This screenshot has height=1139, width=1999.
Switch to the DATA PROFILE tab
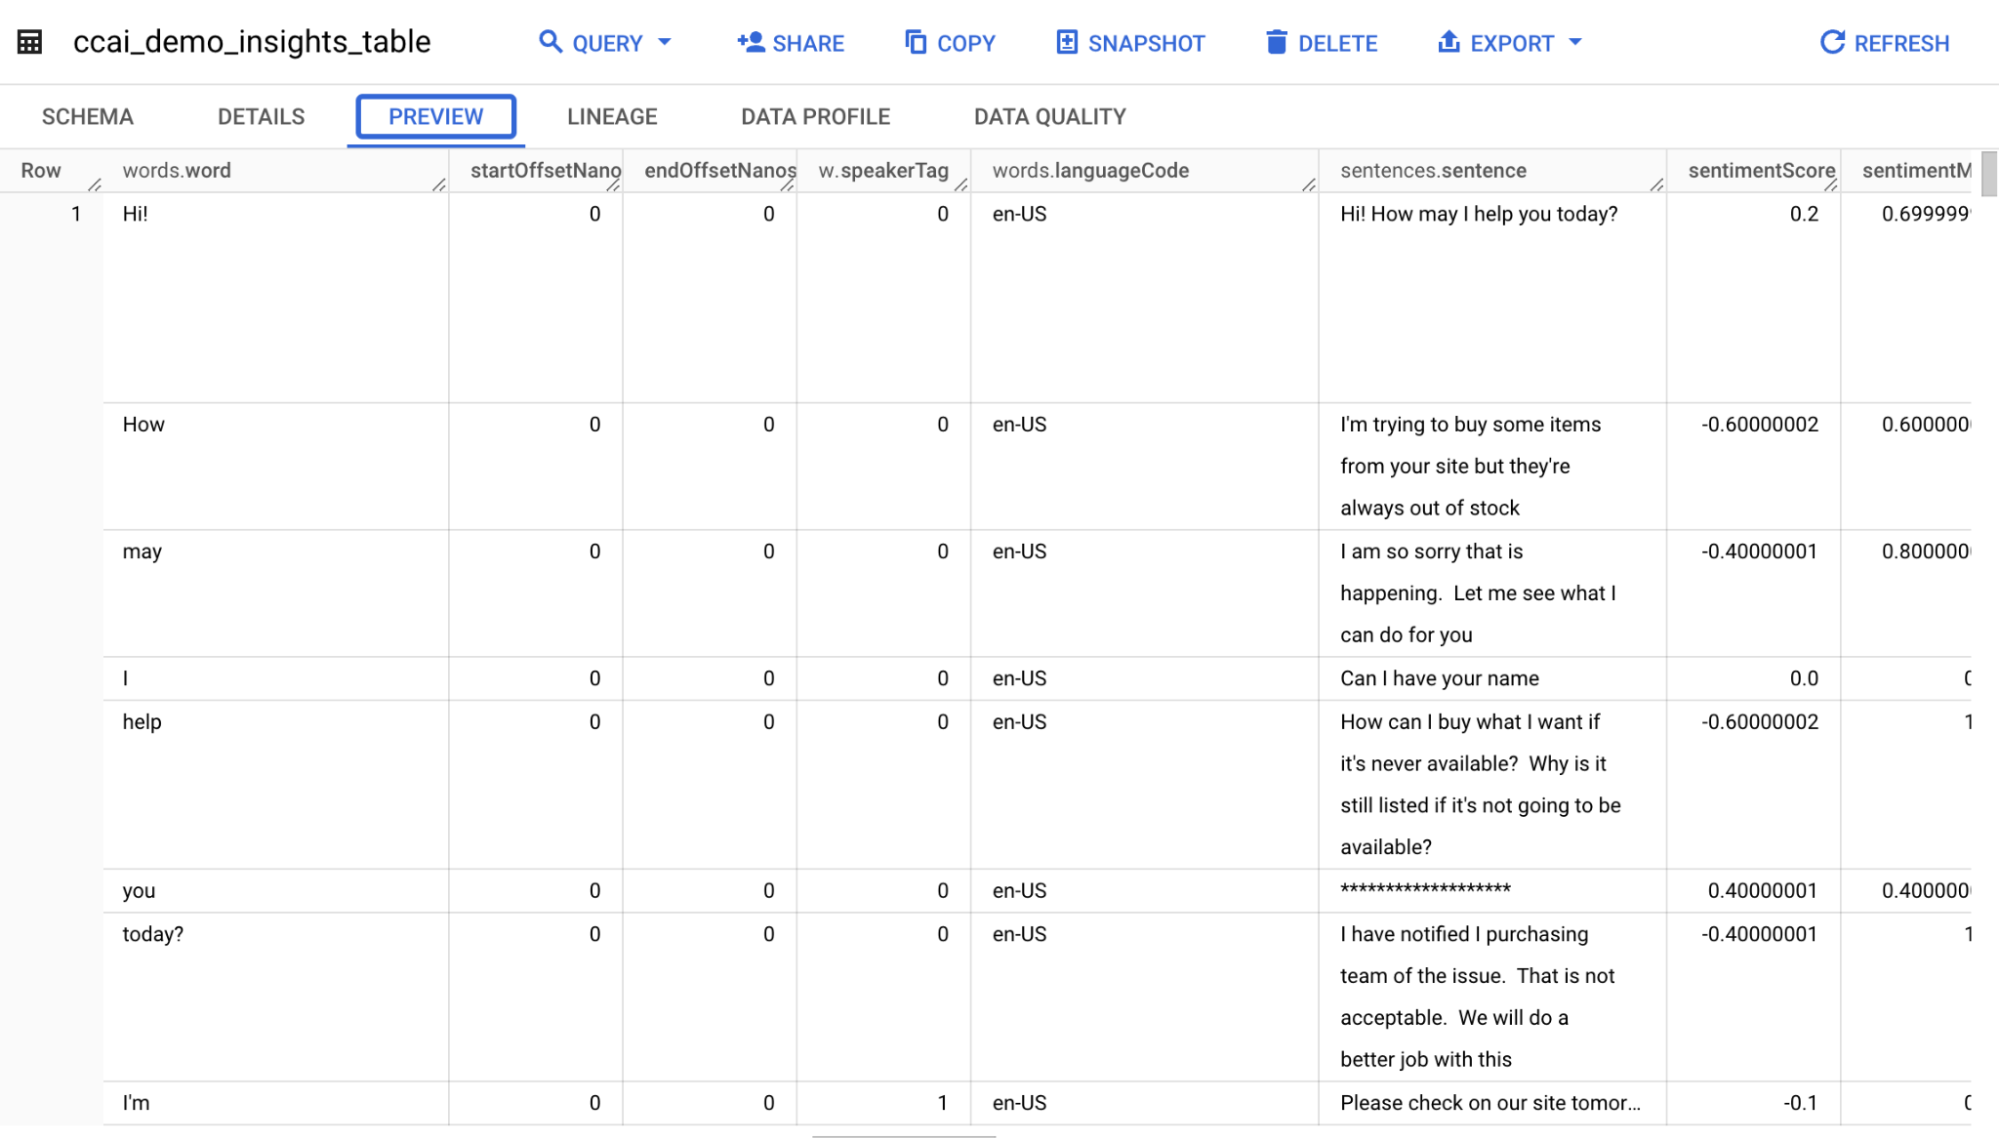(x=814, y=116)
